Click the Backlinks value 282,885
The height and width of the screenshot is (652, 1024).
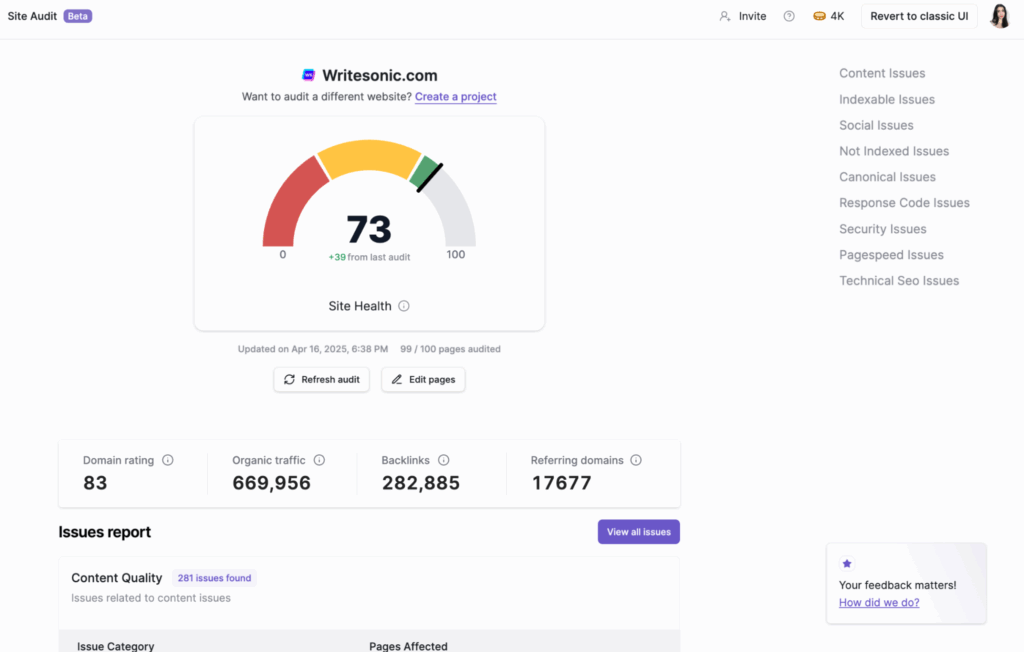(421, 483)
